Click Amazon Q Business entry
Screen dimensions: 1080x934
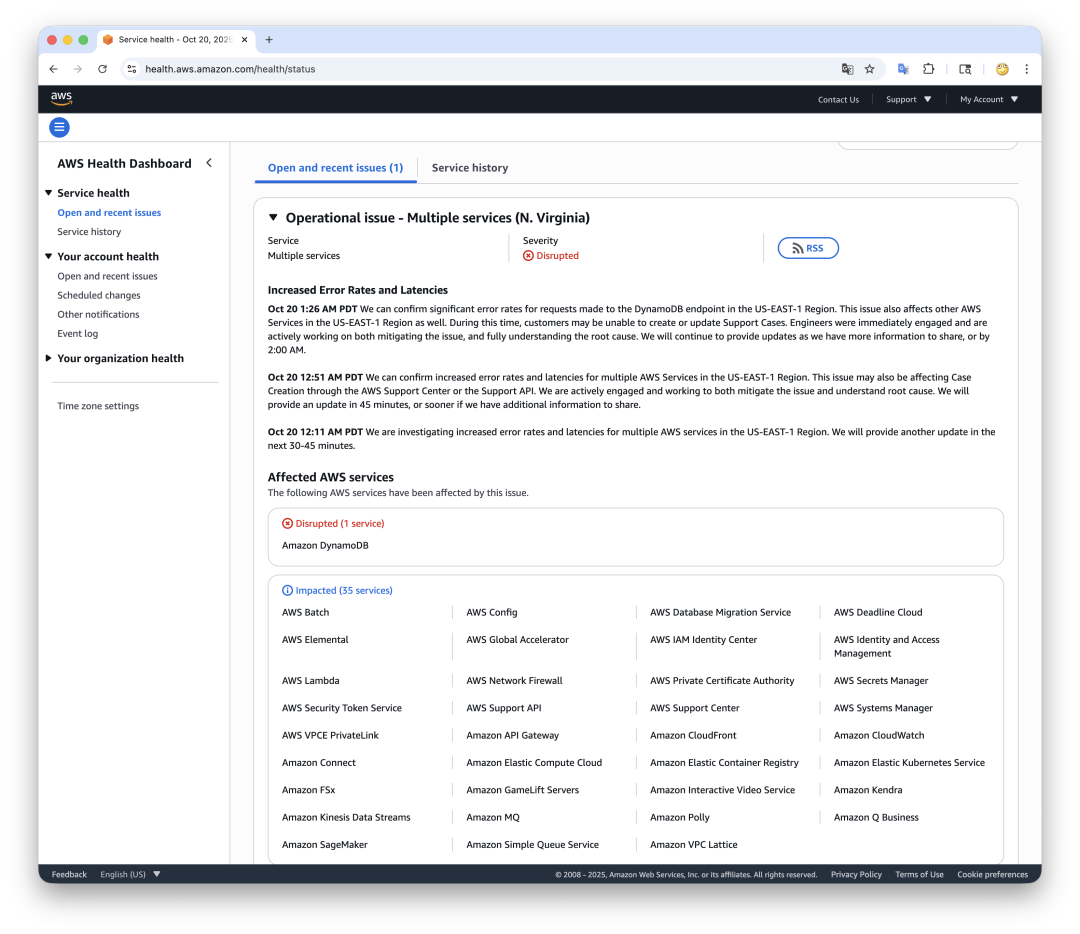click(876, 818)
